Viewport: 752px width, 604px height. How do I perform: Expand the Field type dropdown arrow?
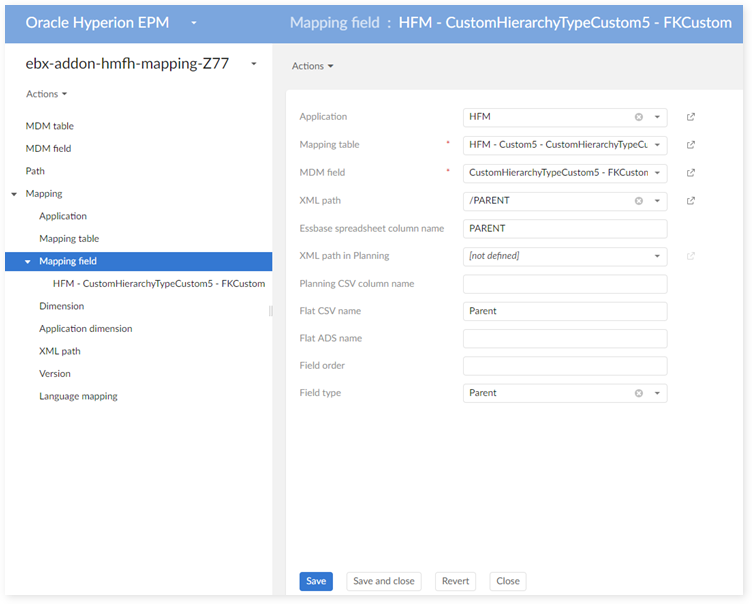[x=657, y=393]
